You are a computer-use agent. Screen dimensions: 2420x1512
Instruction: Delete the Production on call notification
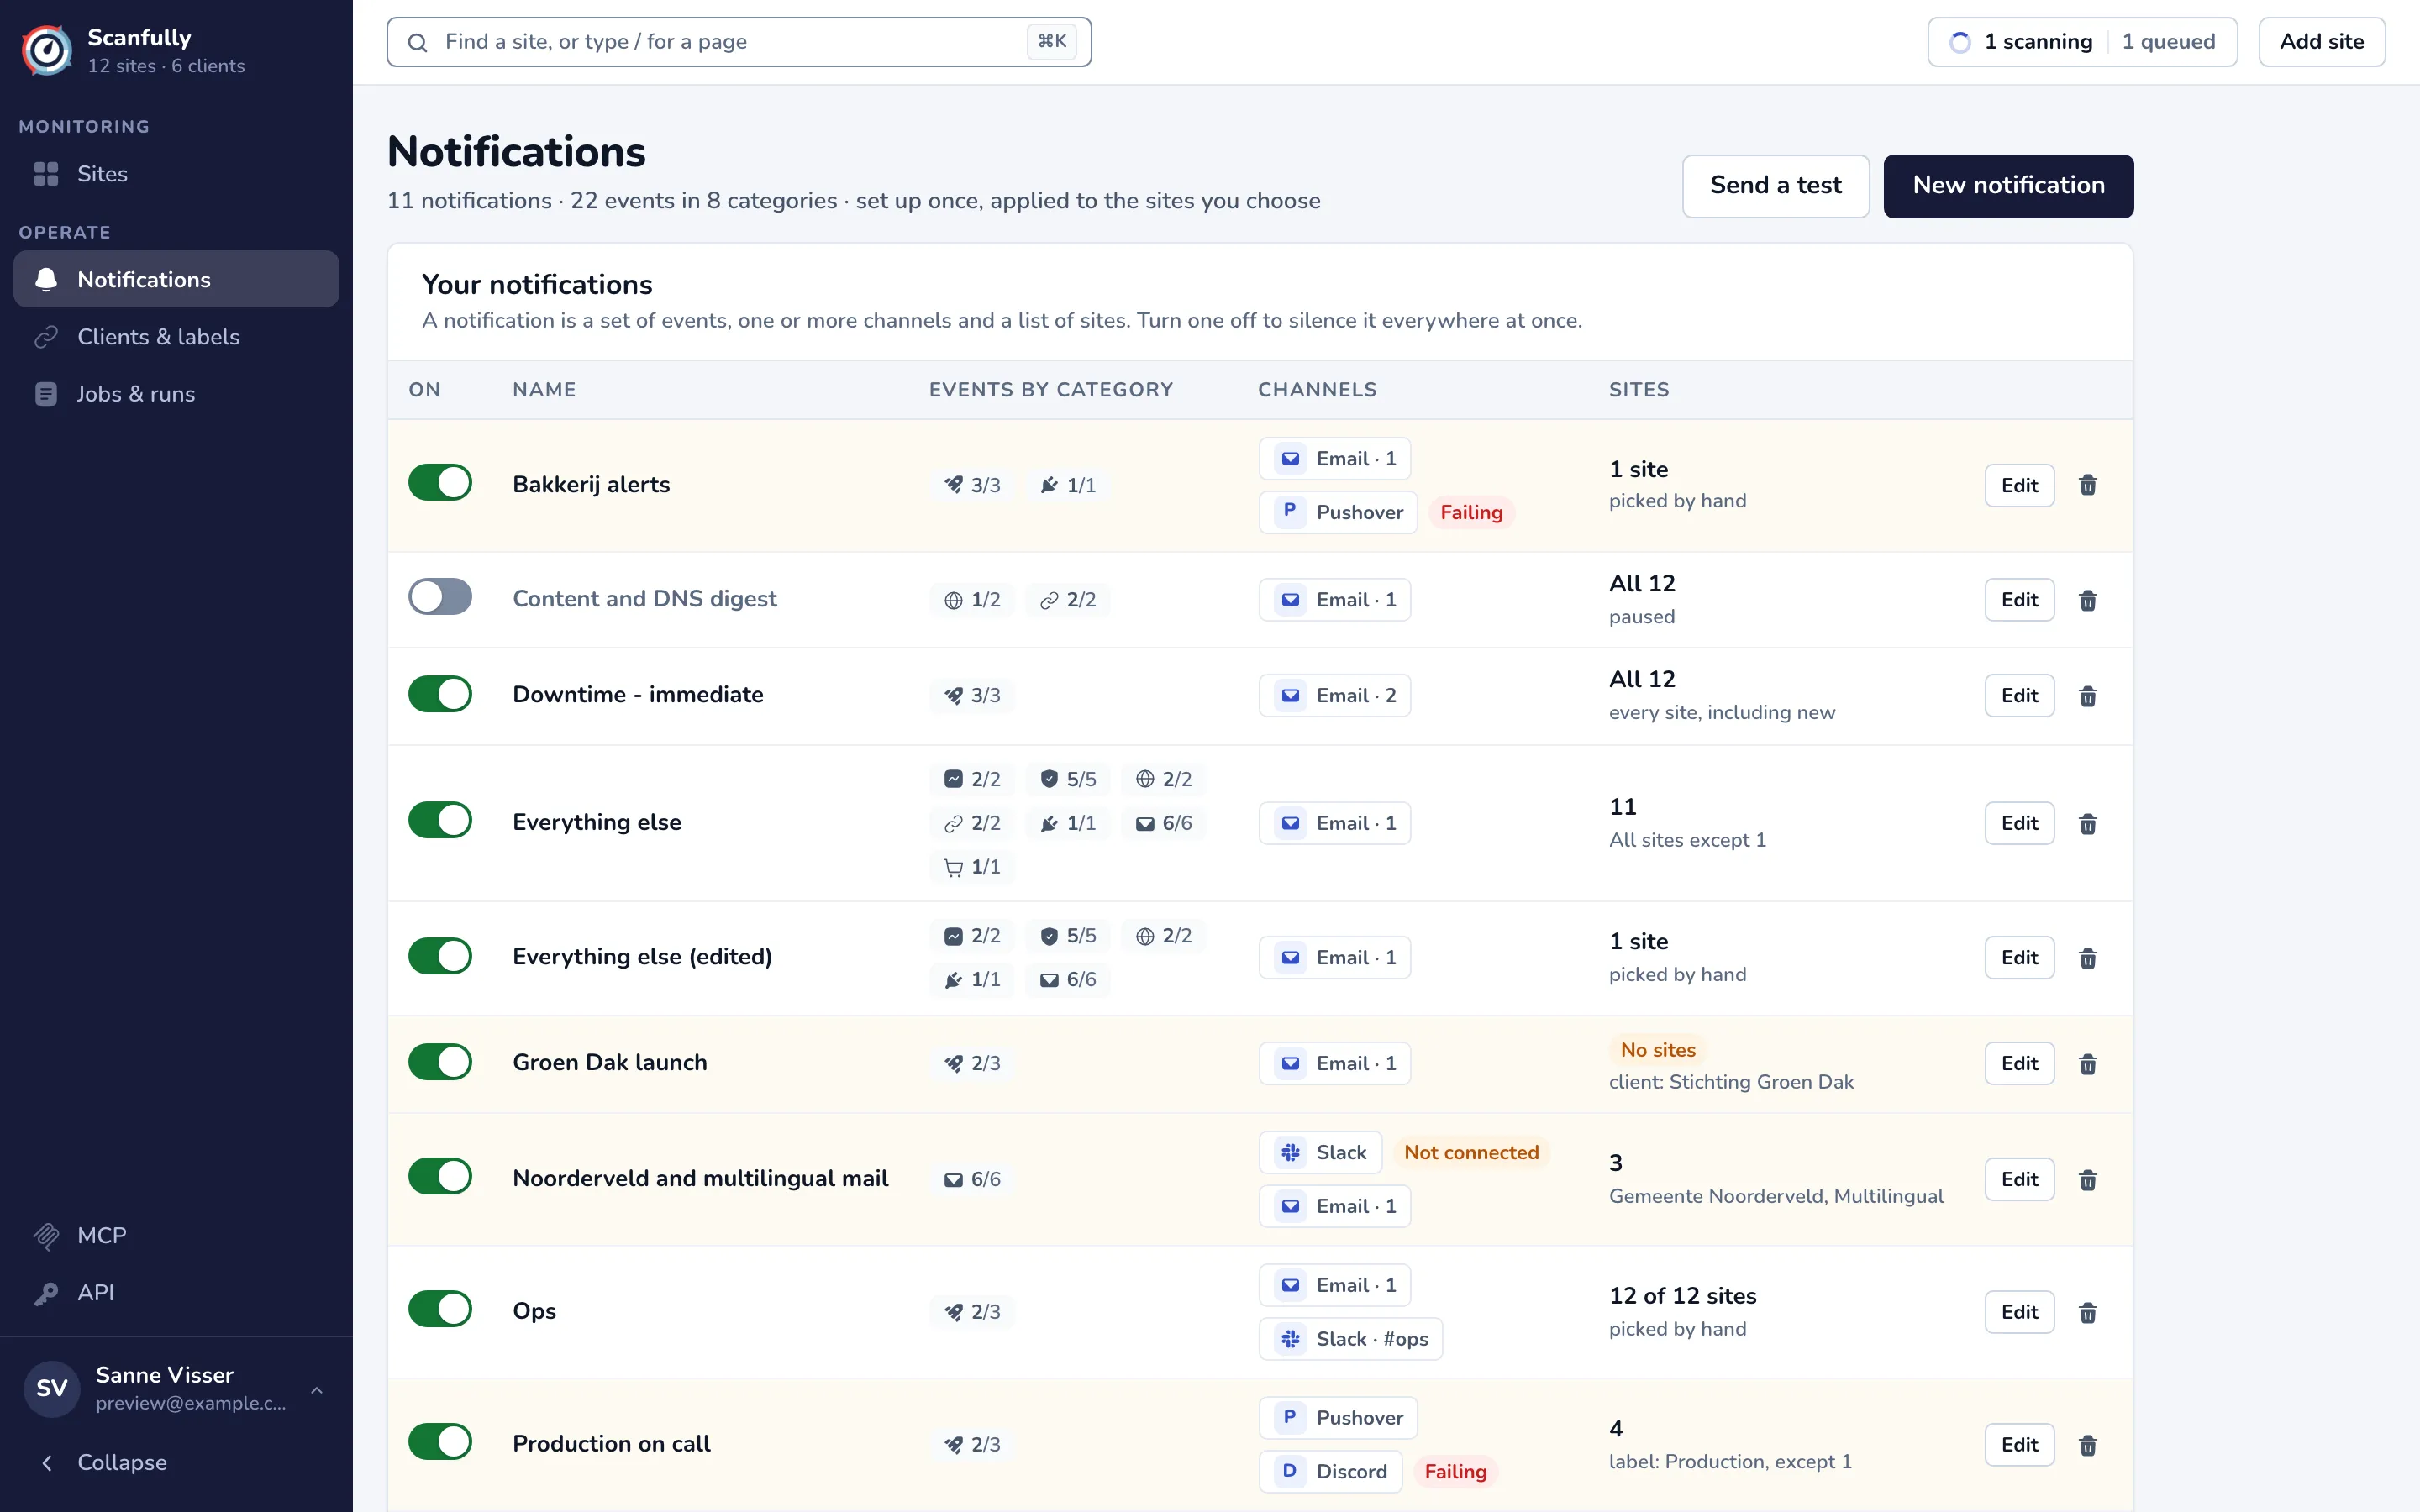point(2087,1445)
